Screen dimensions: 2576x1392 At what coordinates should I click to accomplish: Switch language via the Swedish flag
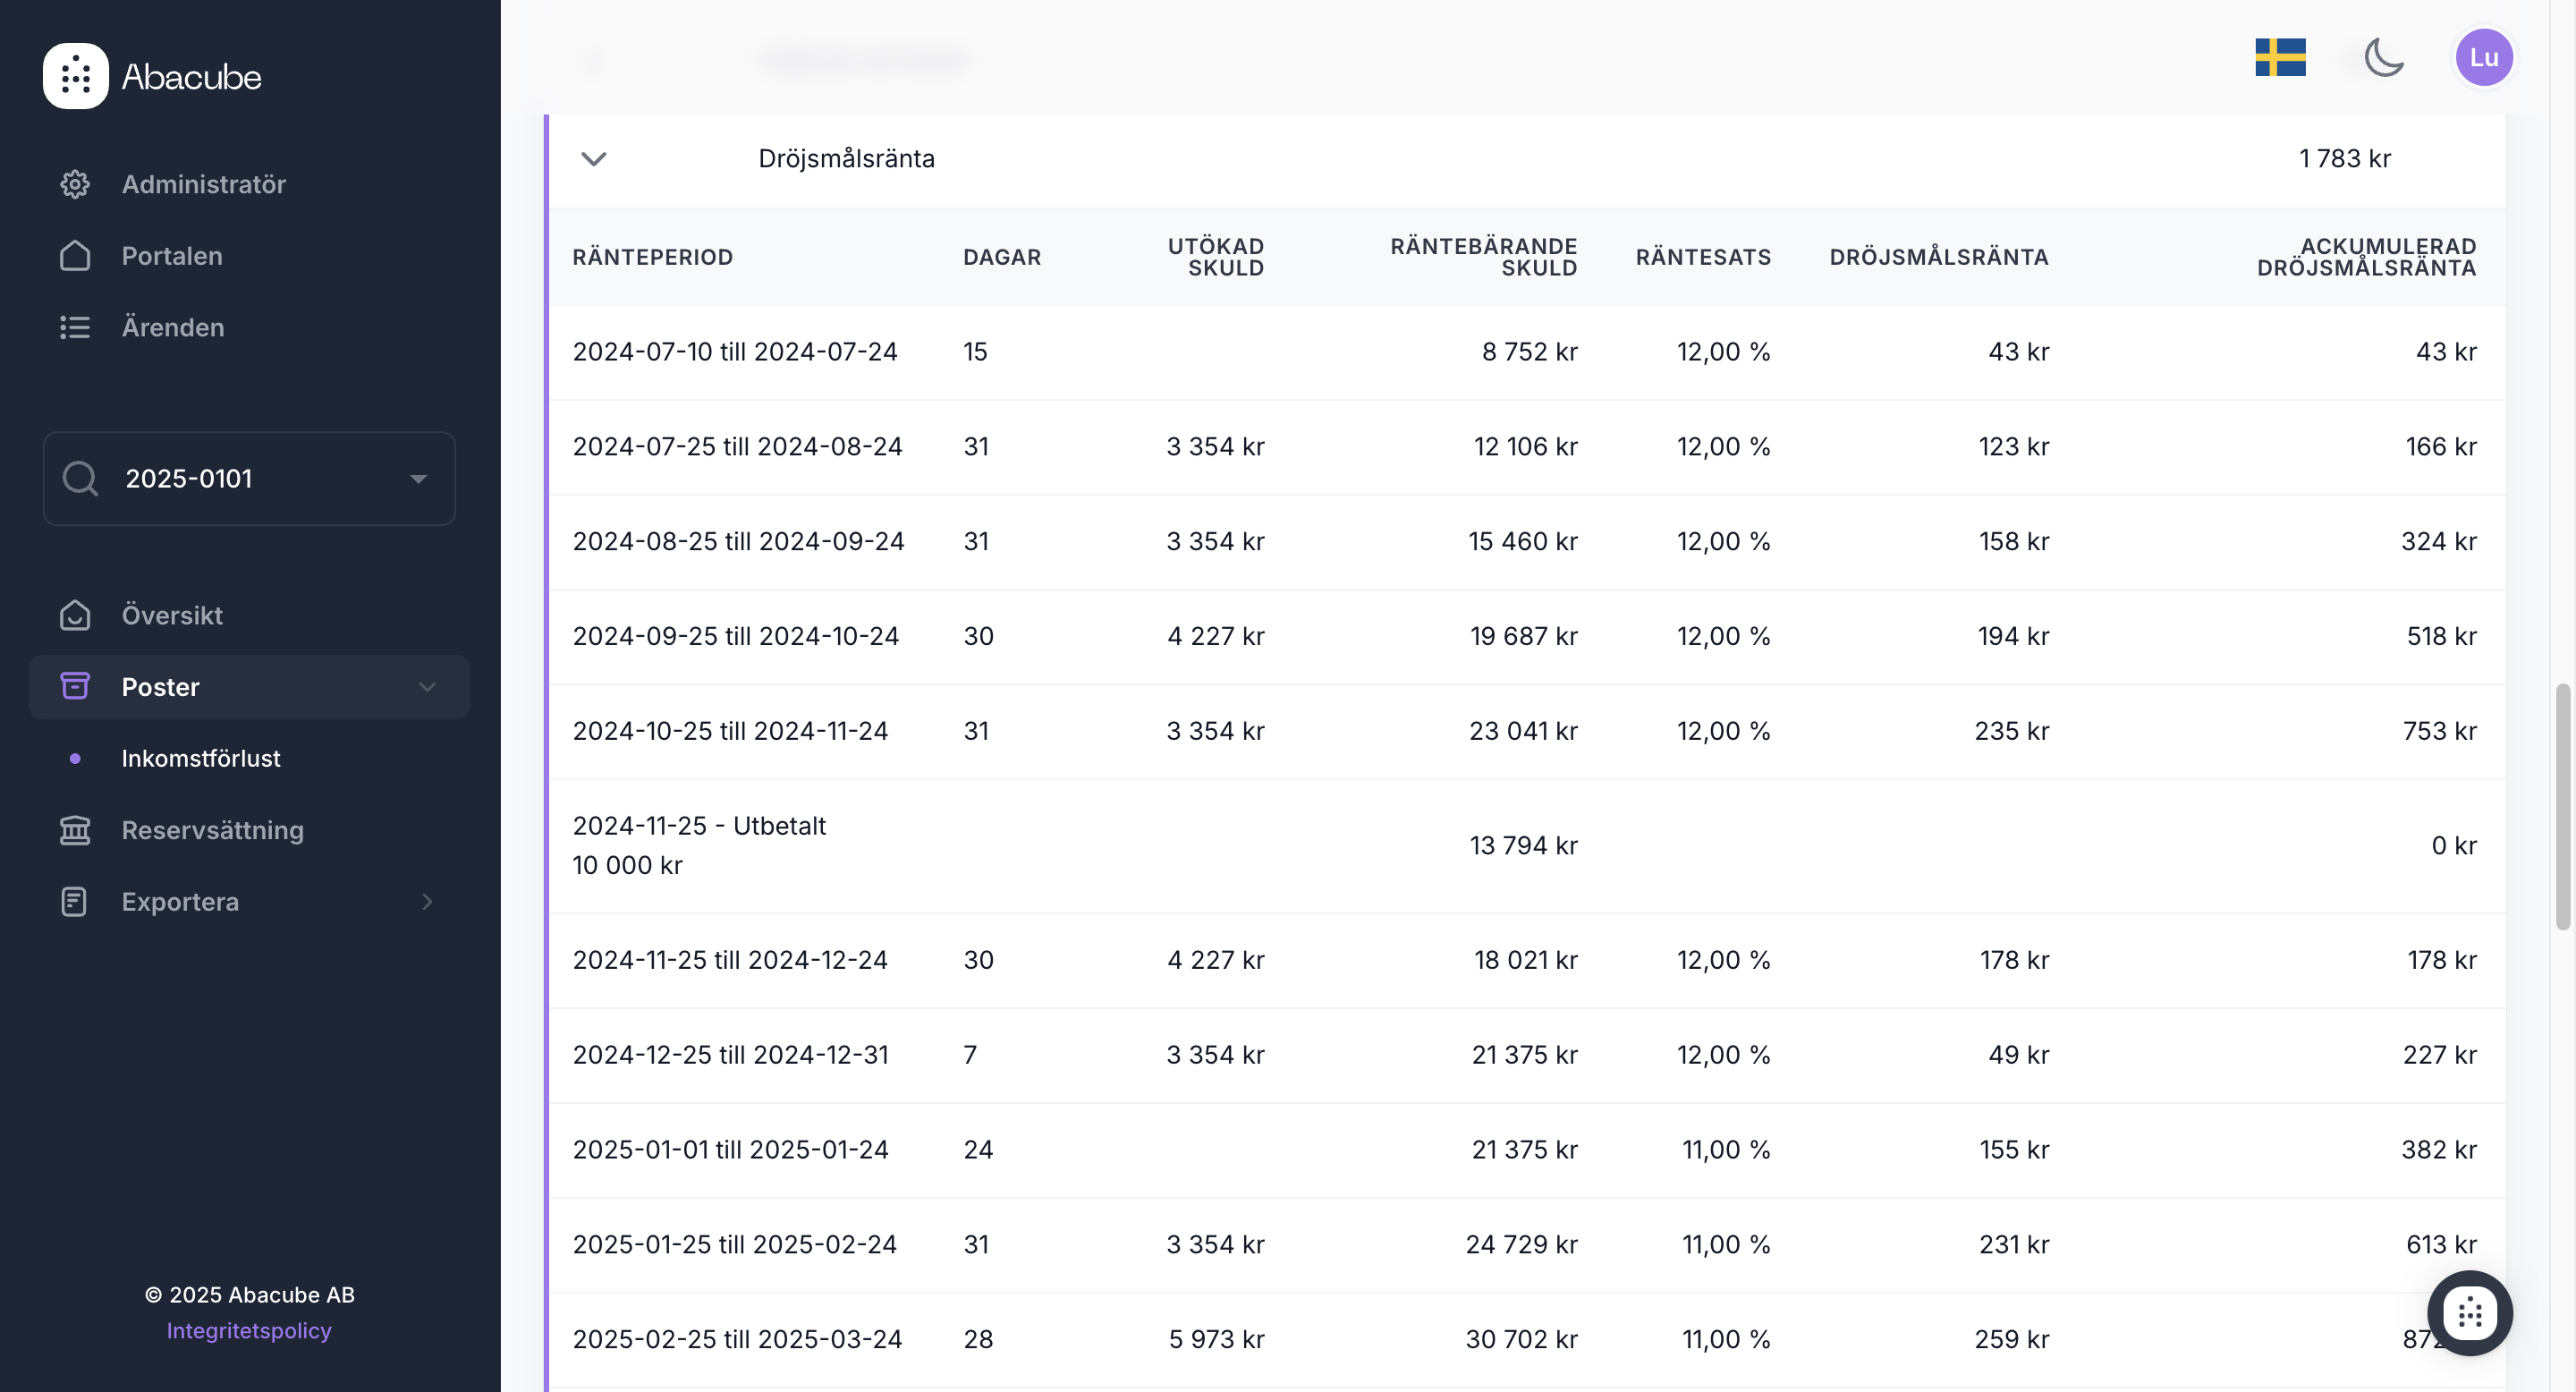coord(2280,58)
